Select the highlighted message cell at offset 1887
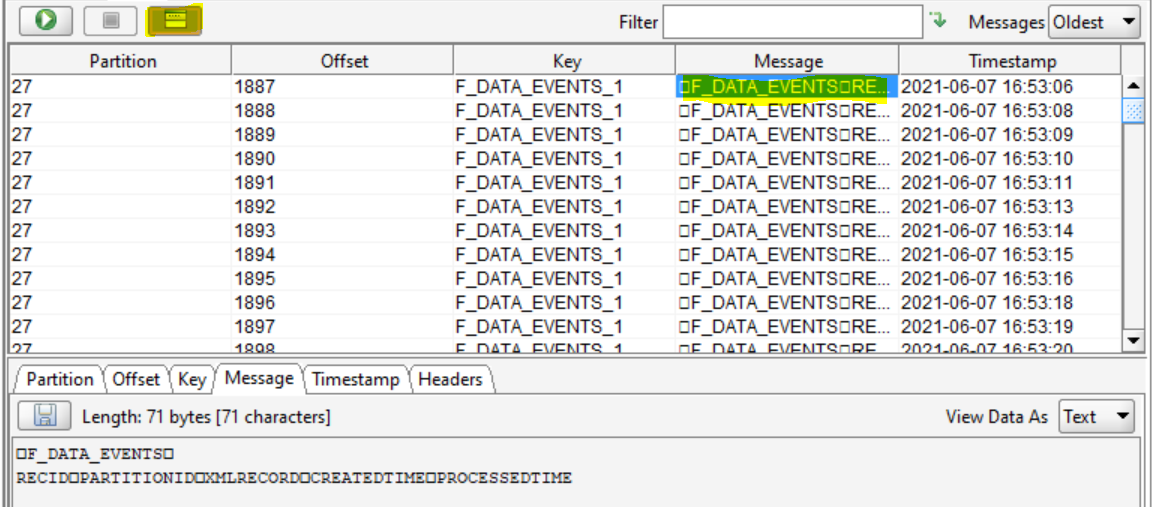1154x507 pixels. point(786,87)
